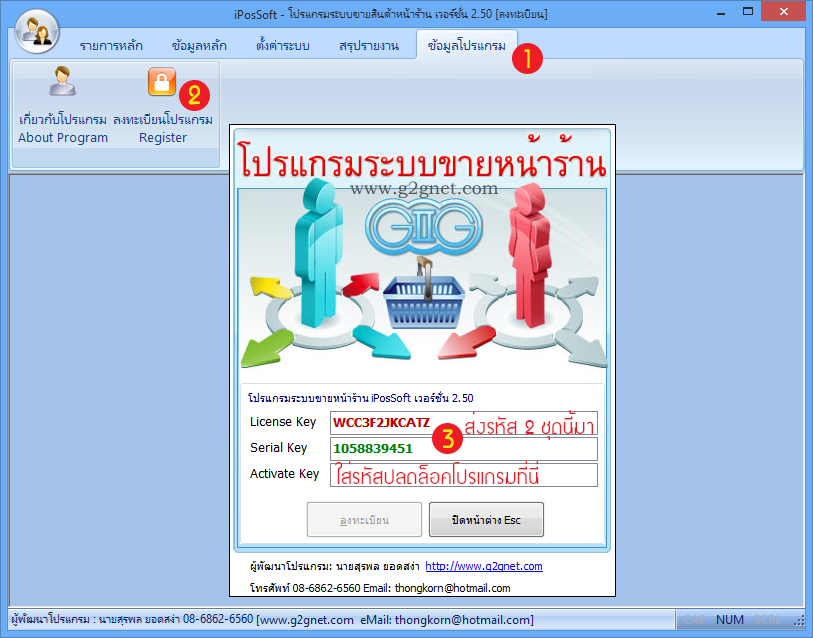
Task: Click the SCRL indicator in status bar
Action: click(767, 620)
